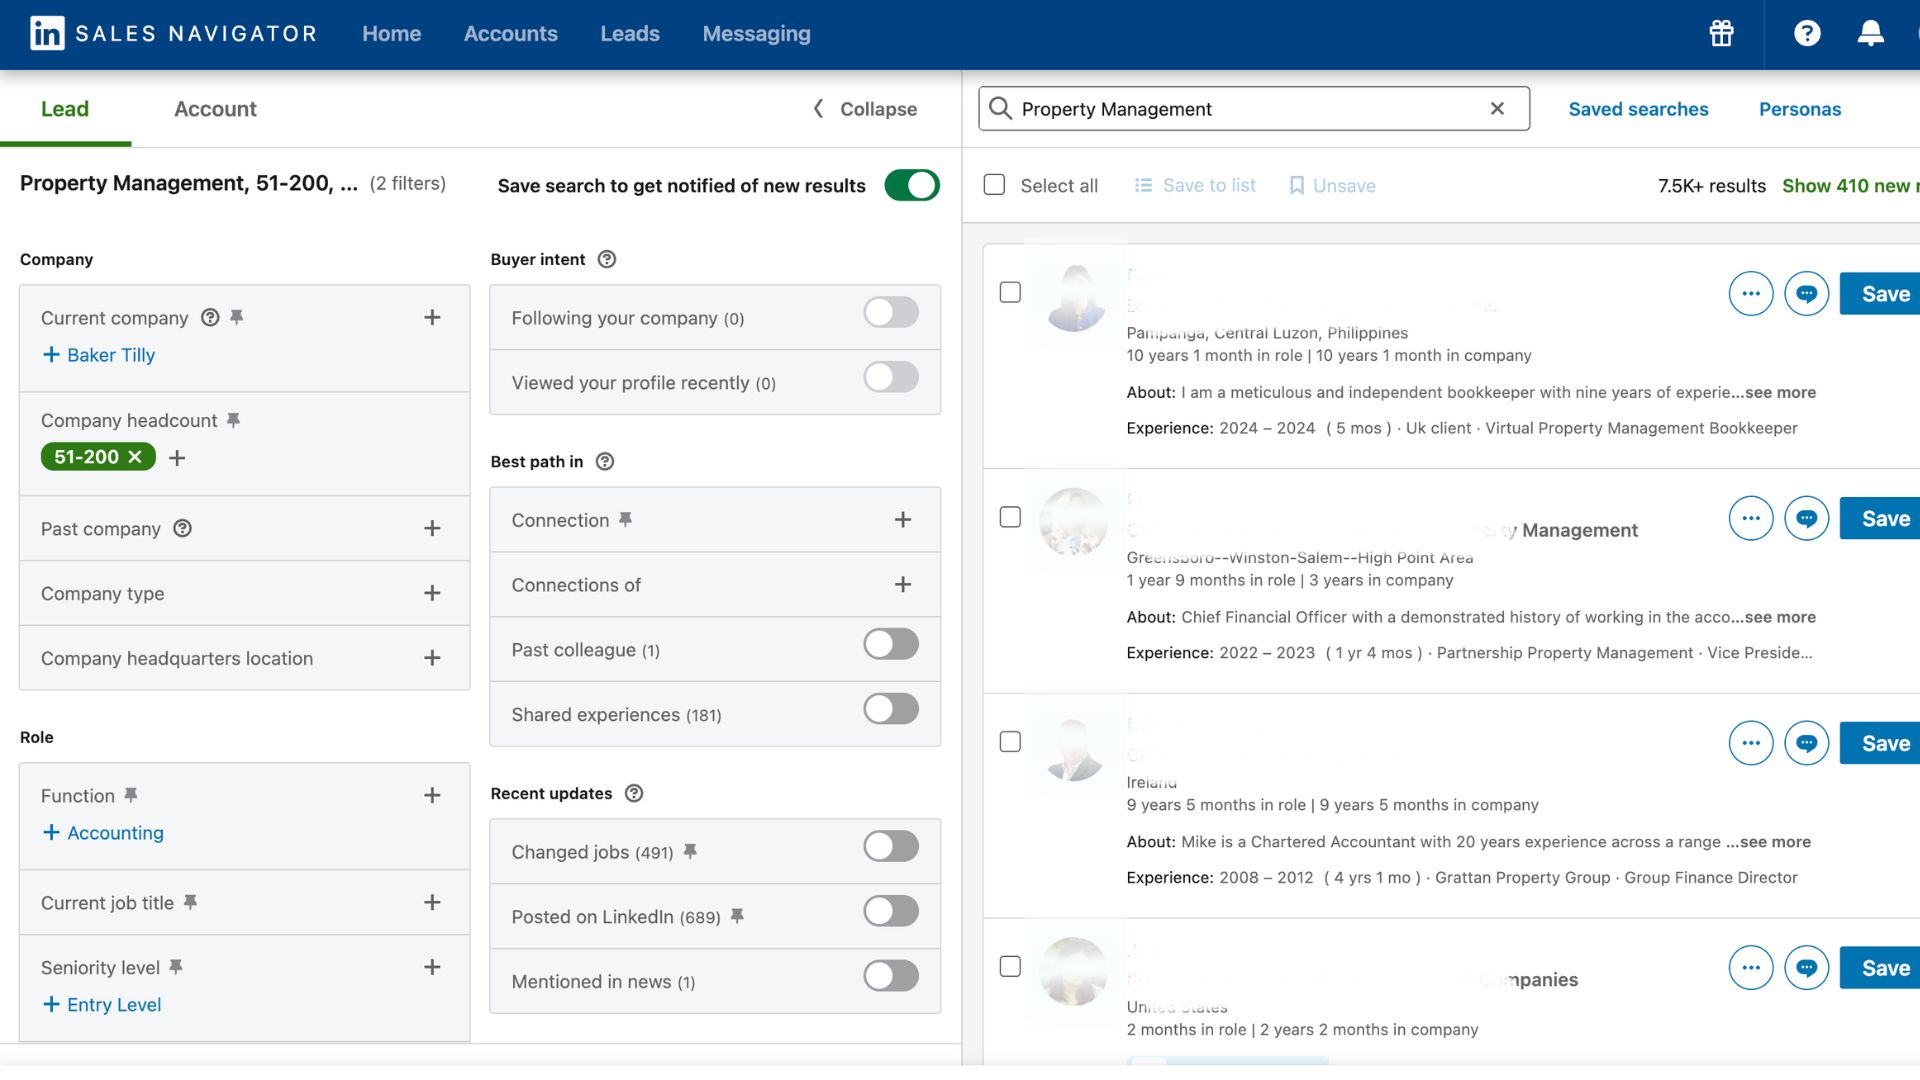1920x1080 pixels.
Task: Add Entry Level seniority suggestion
Action: (102, 1005)
